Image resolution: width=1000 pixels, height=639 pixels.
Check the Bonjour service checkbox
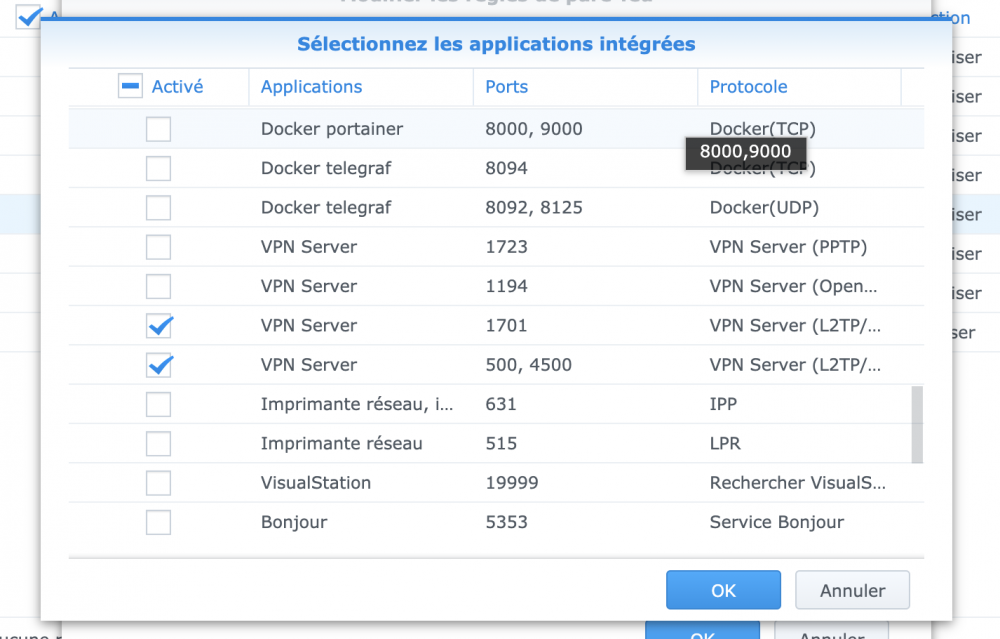(158, 522)
